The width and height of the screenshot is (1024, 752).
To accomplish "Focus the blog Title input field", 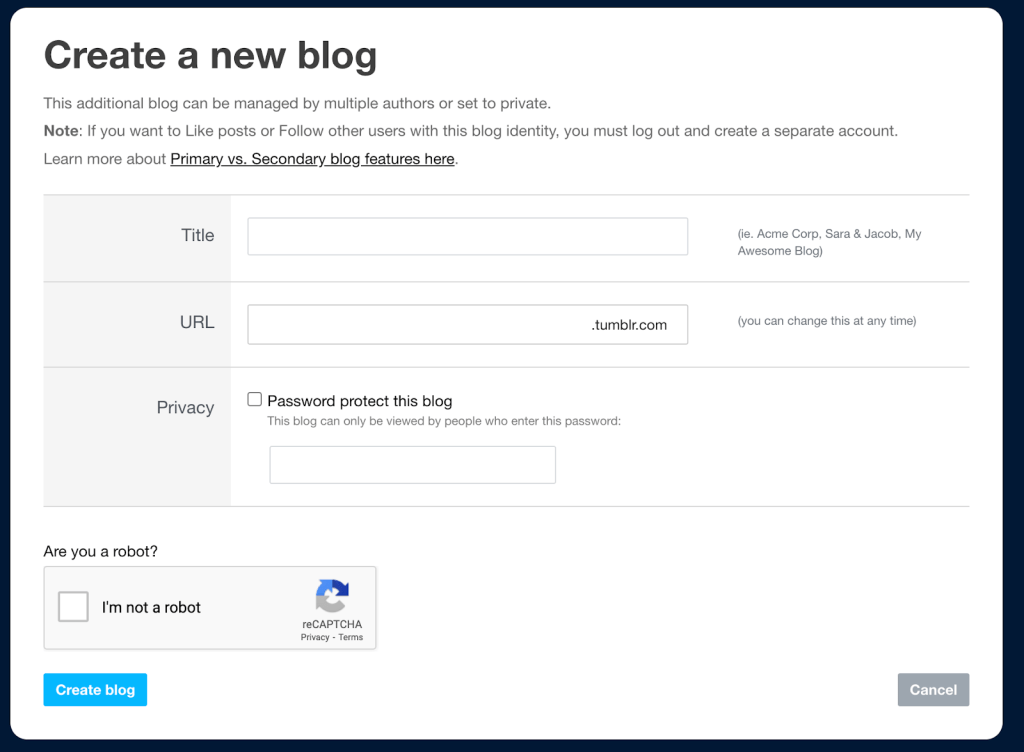I will (467, 236).
